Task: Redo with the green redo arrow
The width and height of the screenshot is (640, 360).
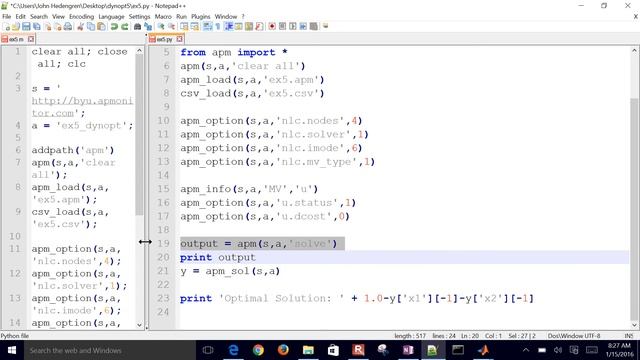Action: [124, 27]
